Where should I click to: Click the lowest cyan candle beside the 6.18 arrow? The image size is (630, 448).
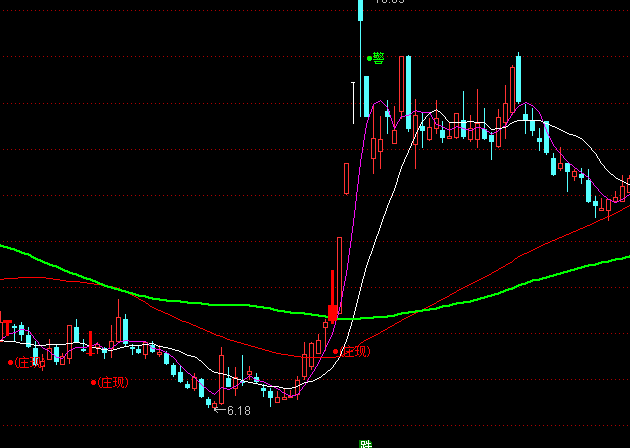[209, 399]
